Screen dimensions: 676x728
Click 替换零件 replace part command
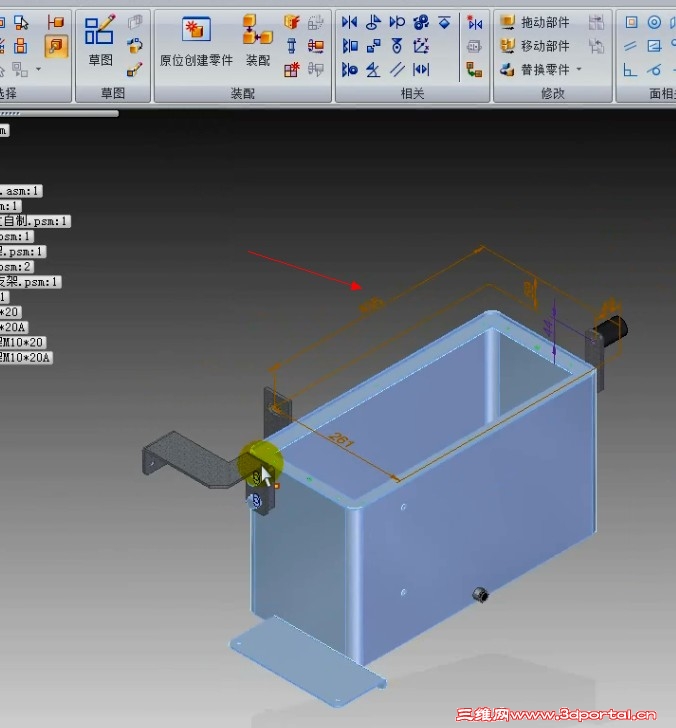click(535, 70)
